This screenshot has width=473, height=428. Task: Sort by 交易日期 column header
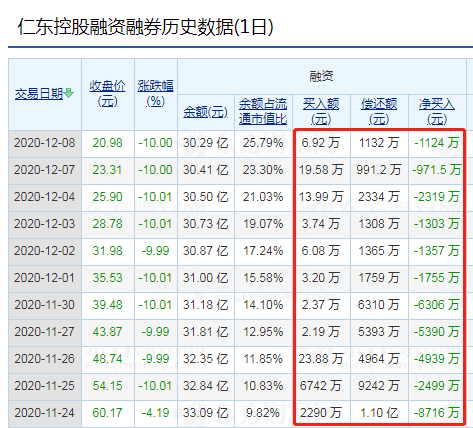(x=39, y=94)
